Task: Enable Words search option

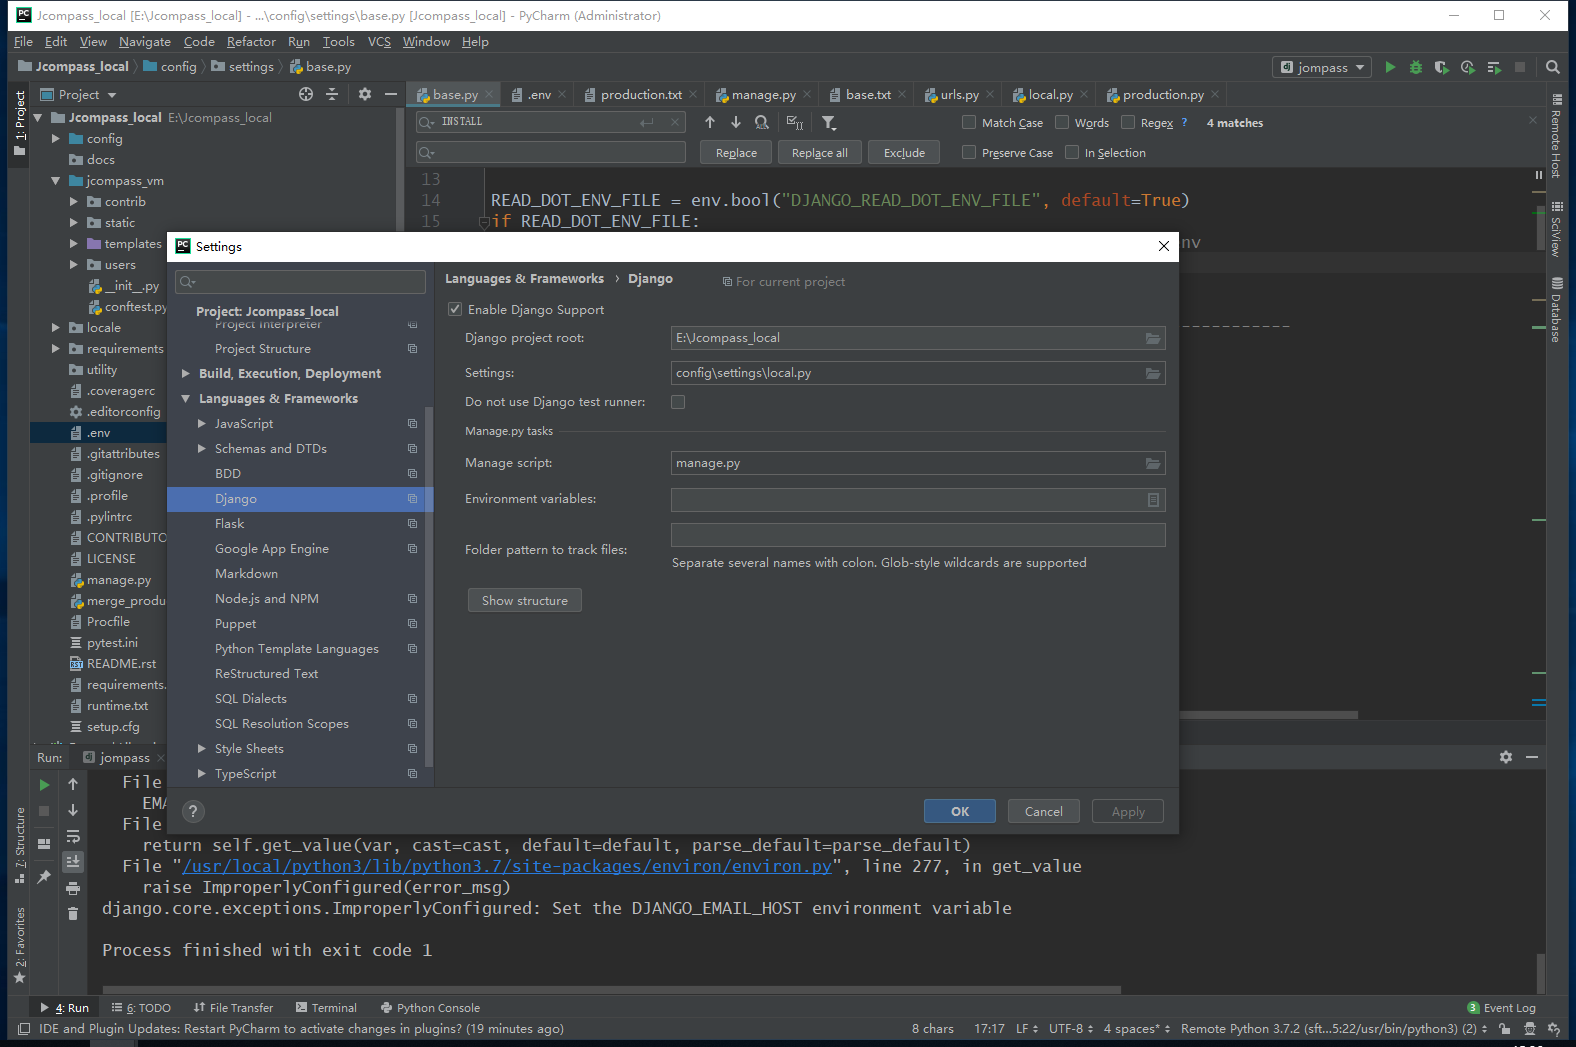Action: tap(1062, 122)
